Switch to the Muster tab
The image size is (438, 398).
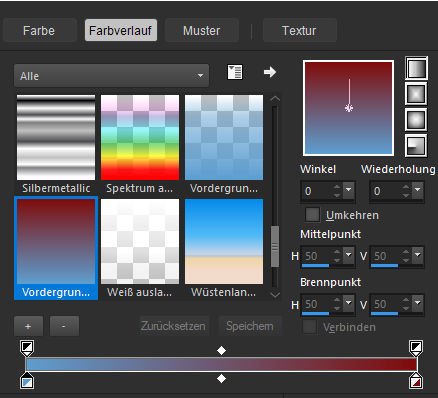[x=202, y=30]
